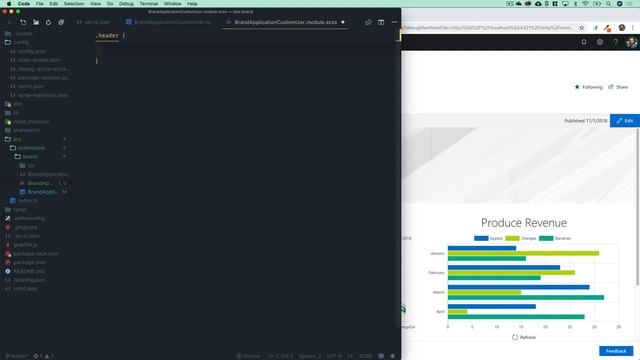Expand the temp folder

click(16, 209)
